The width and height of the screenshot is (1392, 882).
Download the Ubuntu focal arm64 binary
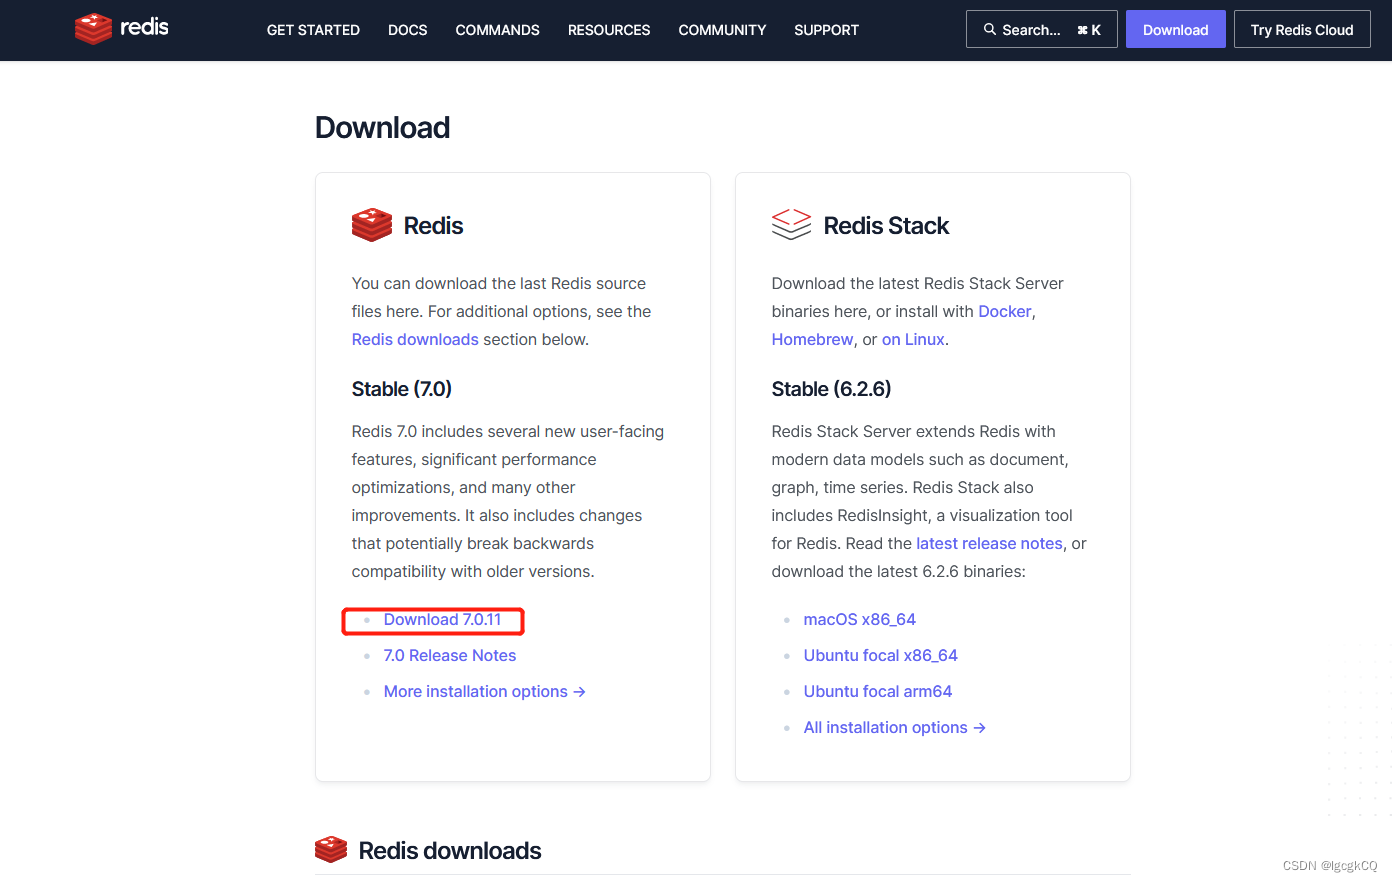(878, 692)
